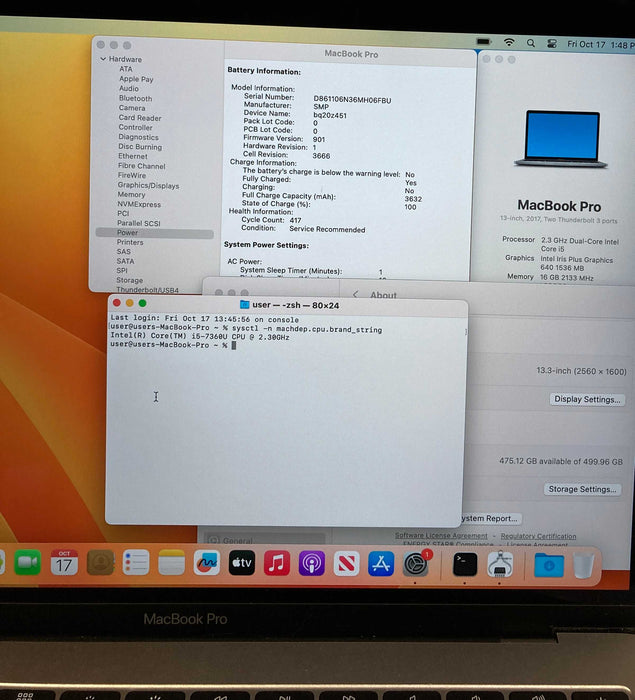
Task: Click the battery status icon
Action: click(483, 42)
